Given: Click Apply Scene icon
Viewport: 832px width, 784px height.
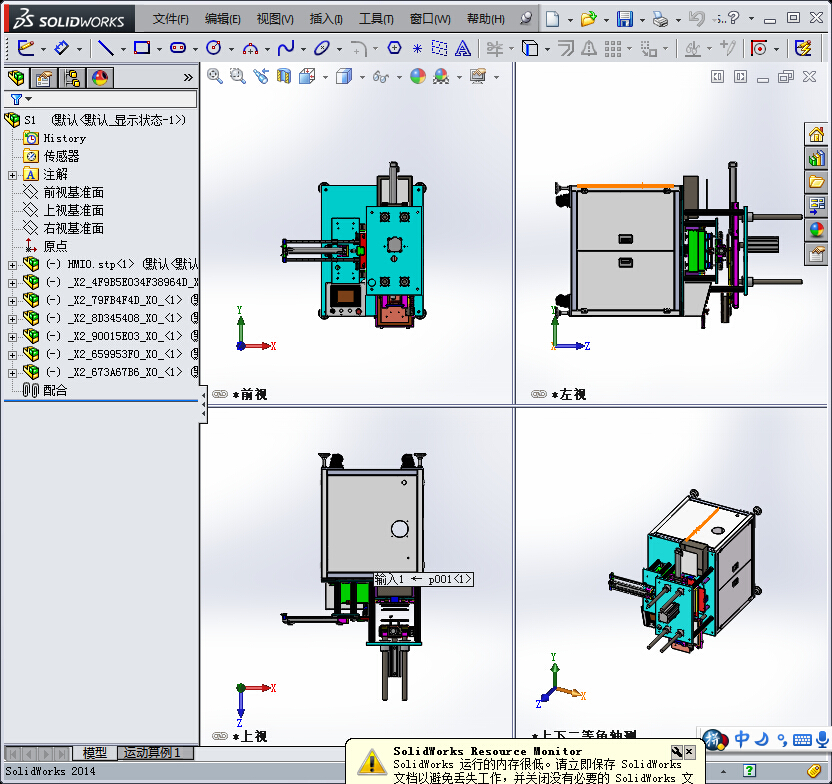Looking at the screenshot, I should click(440, 76).
